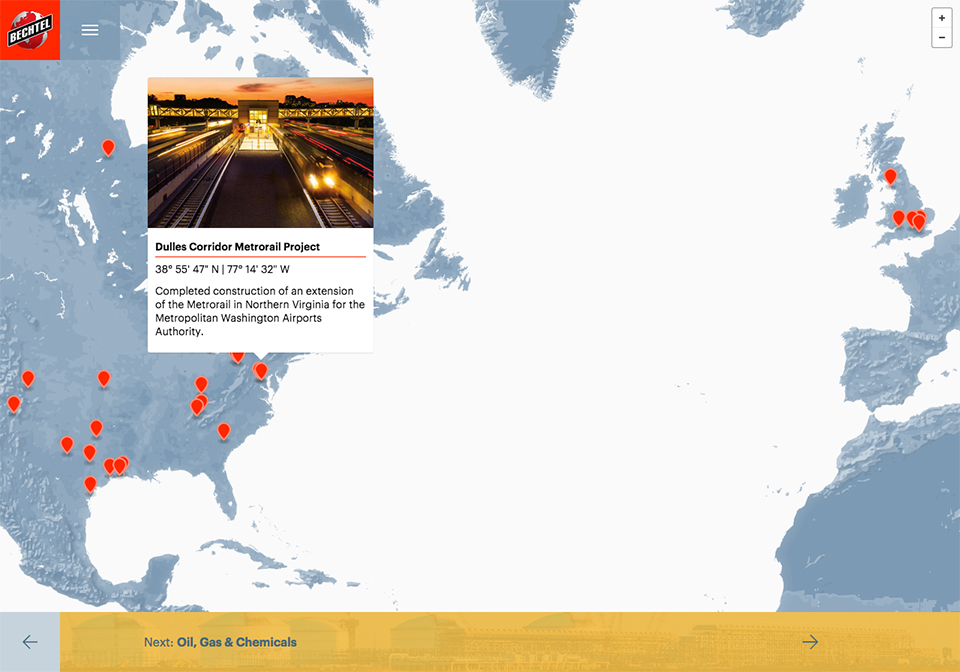Screen dimensions: 960x672
Task: Go to previous section with left arrow
Action: pyautogui.click(x=30, y=642)
